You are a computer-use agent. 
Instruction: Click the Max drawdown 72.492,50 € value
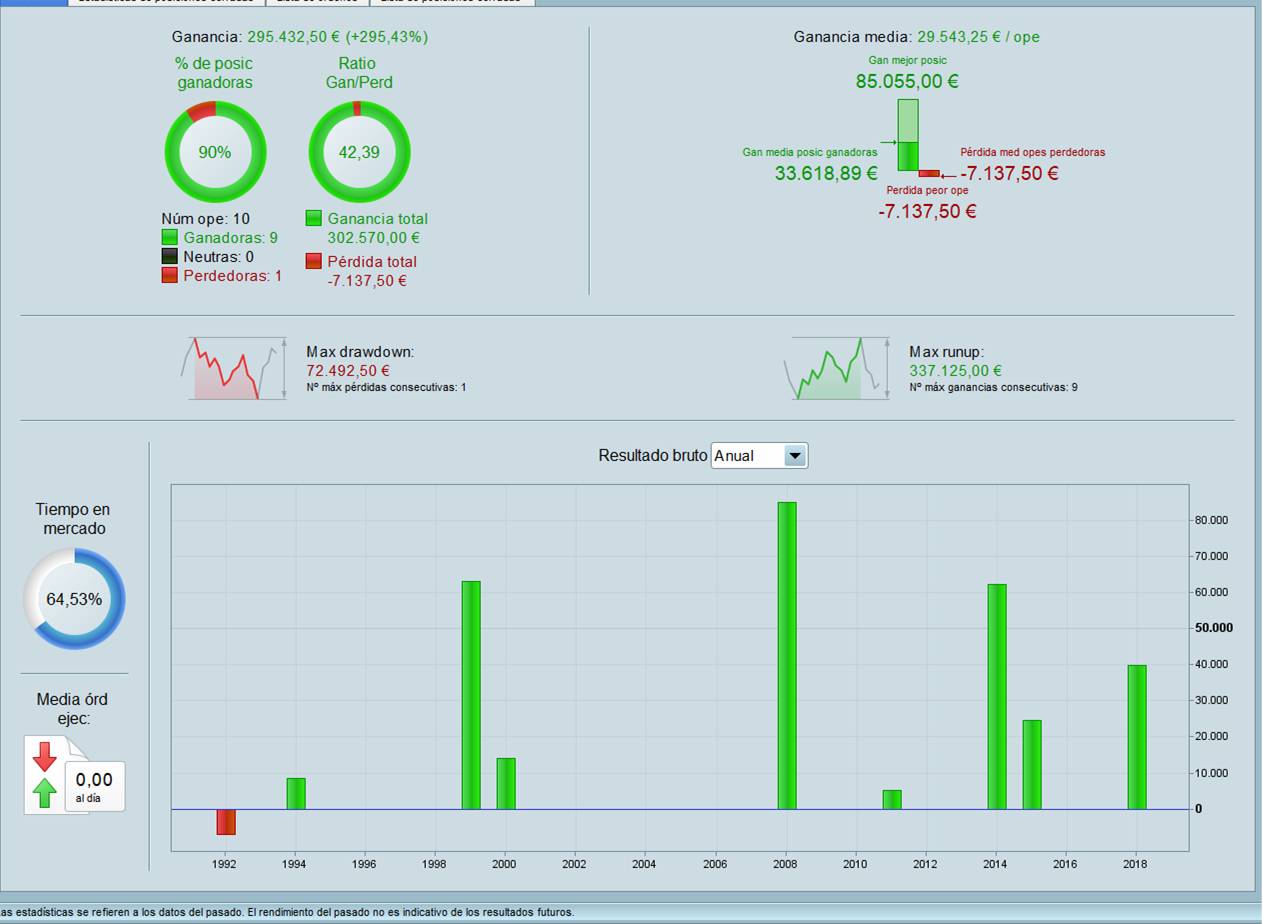coord(348,371)
